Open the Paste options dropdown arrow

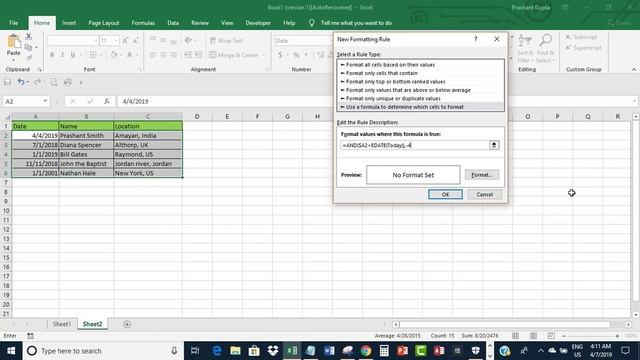13,60
